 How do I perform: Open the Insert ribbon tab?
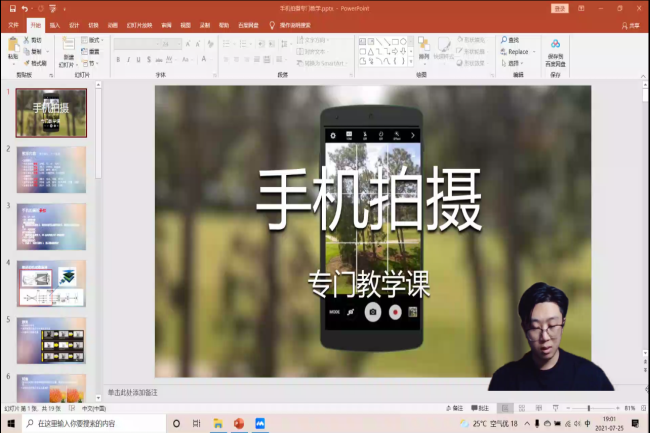click(54, 24)
